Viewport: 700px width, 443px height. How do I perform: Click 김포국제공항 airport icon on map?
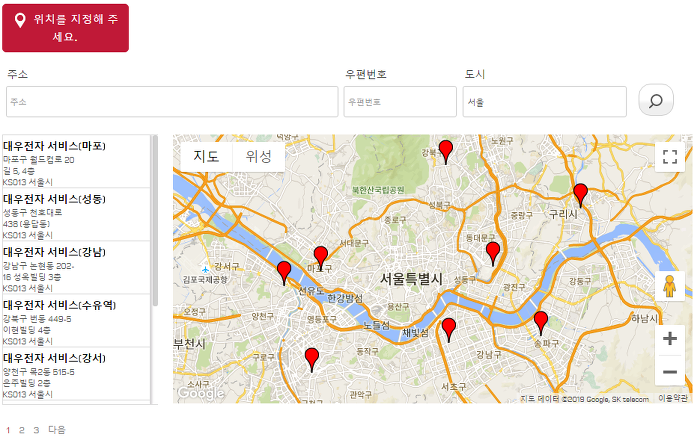[x=205, y=270]
